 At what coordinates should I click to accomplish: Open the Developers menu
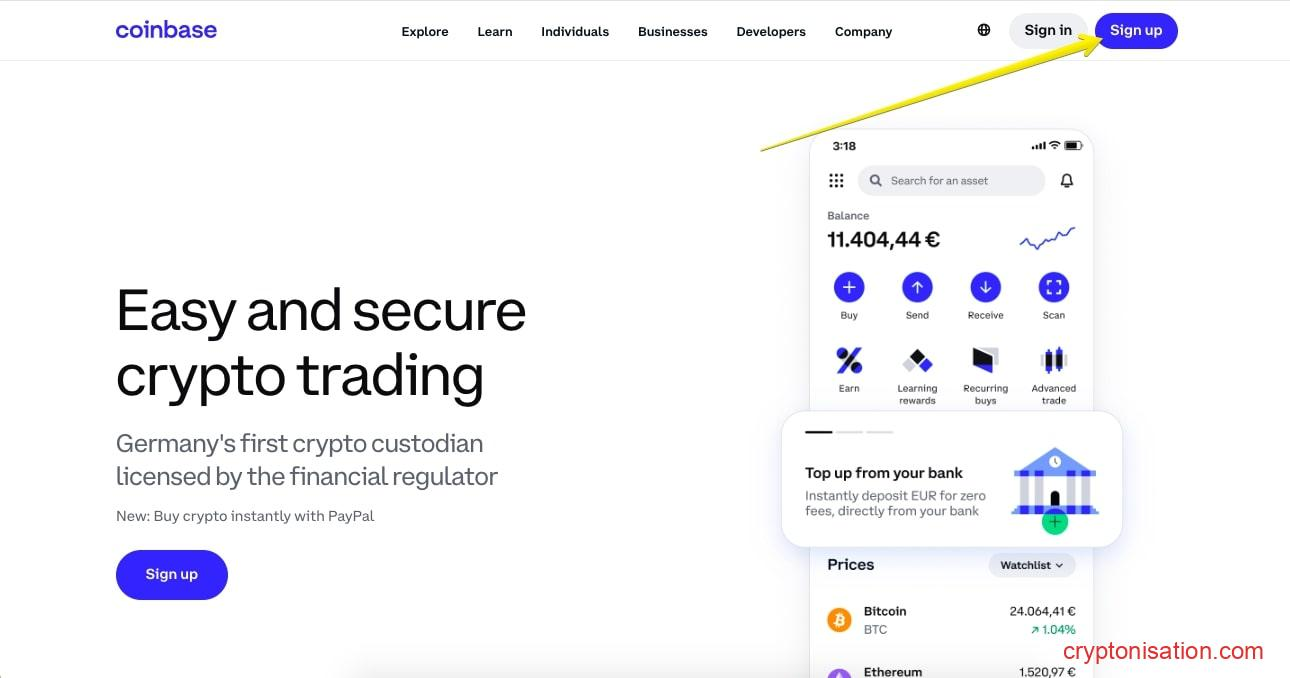(771, 32)
